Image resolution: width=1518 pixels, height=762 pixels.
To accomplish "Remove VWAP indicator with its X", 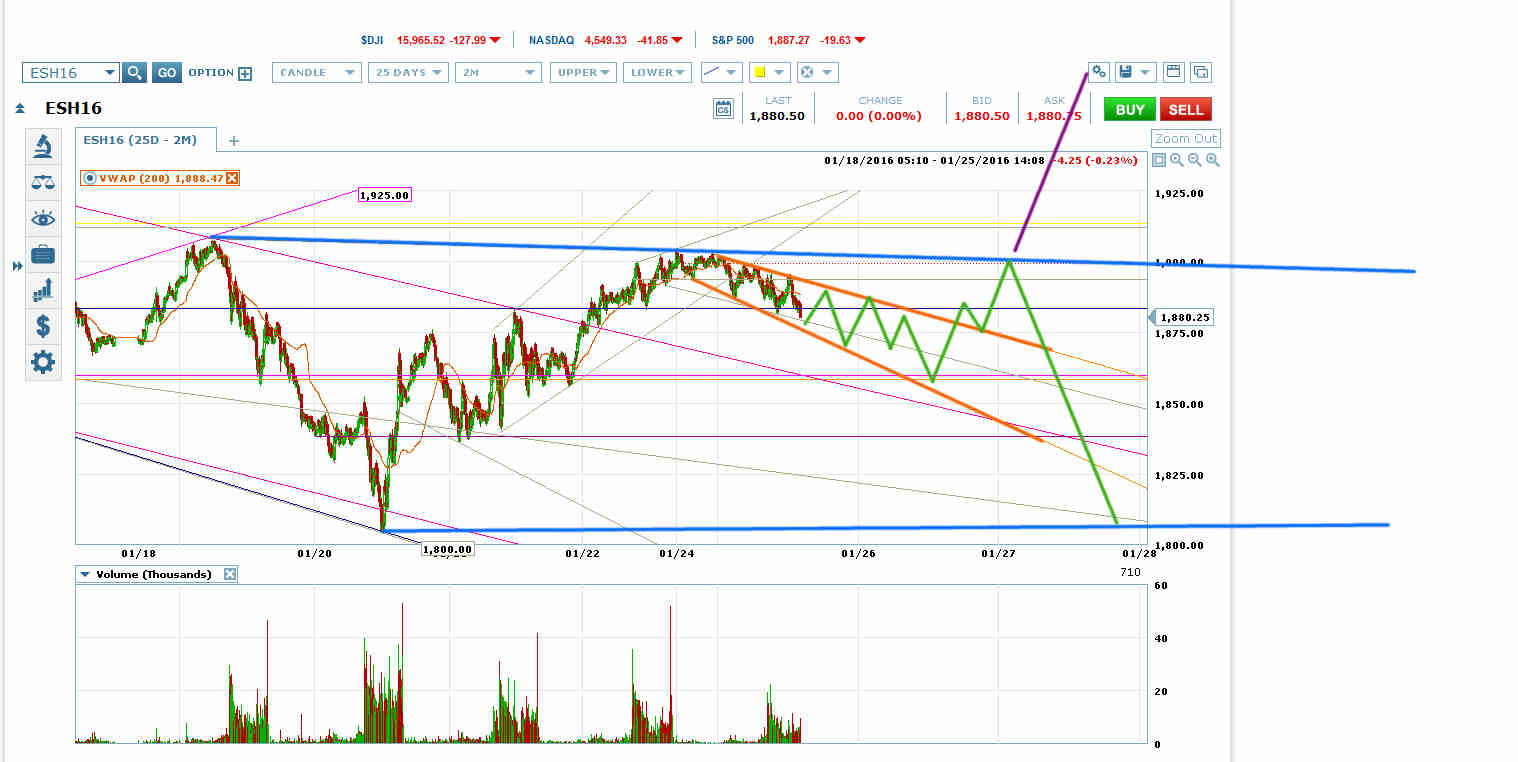I will [232, 178].
